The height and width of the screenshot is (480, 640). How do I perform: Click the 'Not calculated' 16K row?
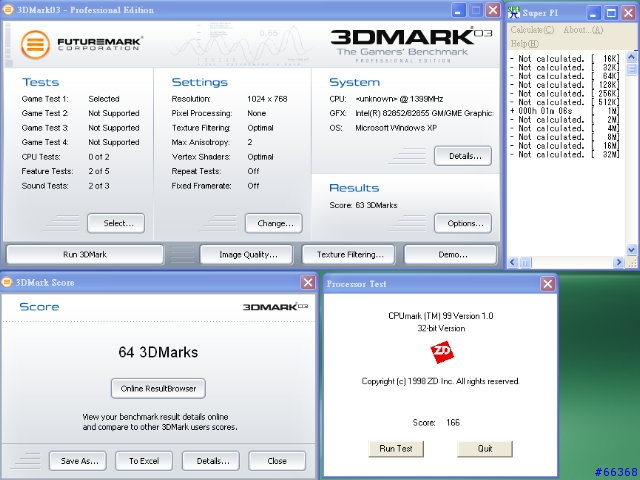tap(564, 59)
